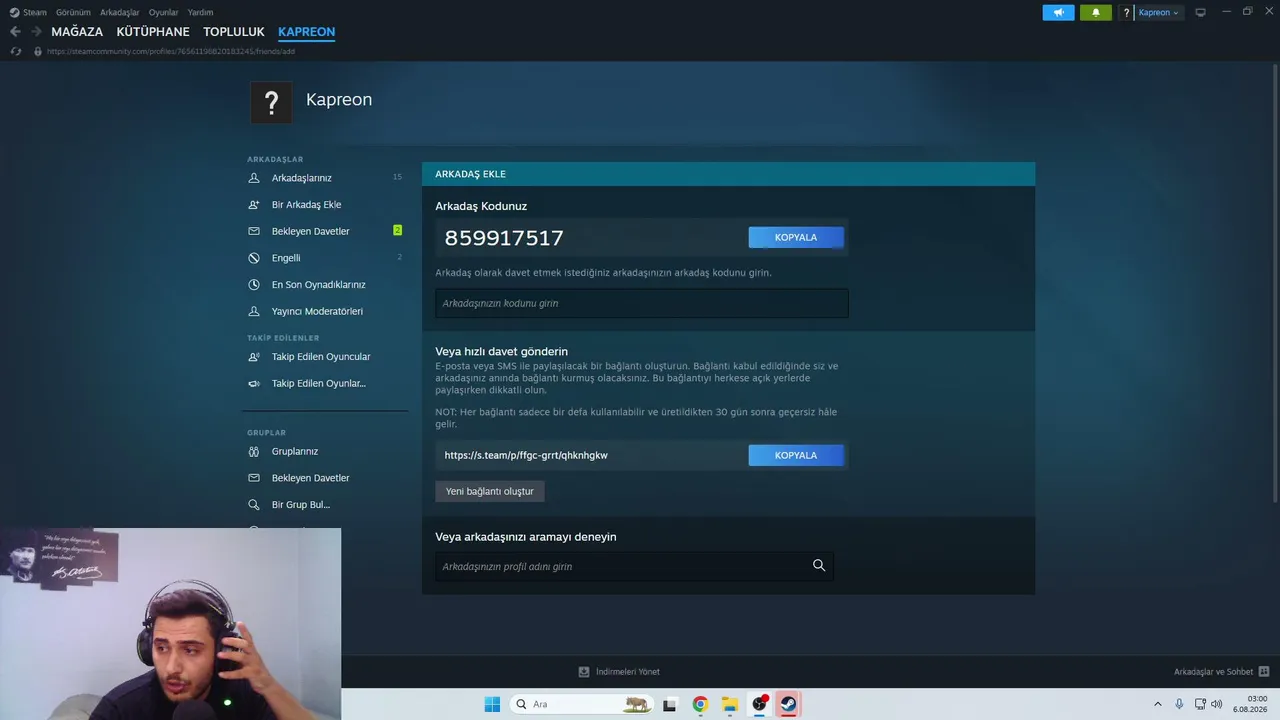Image resolution: width=1280 pixels, height=720 pixels.
Task: Open İndirmeleri Yönet downloads manager
Action: [x=619, y=672]
